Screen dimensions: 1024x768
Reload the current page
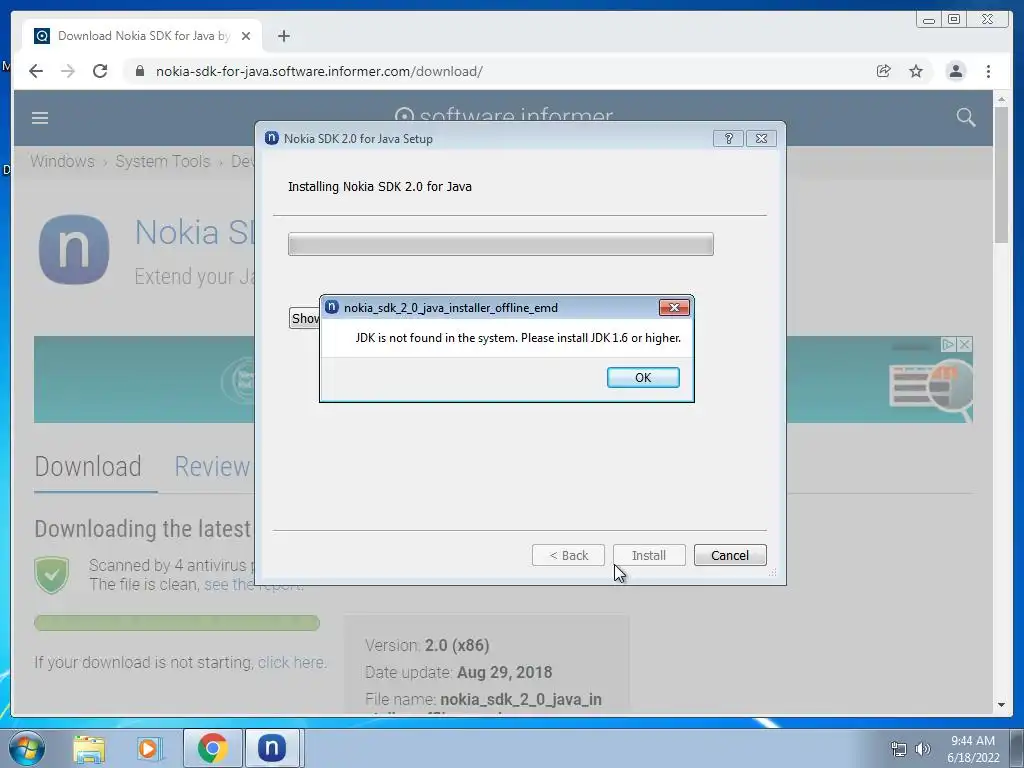tap(100, 71)
